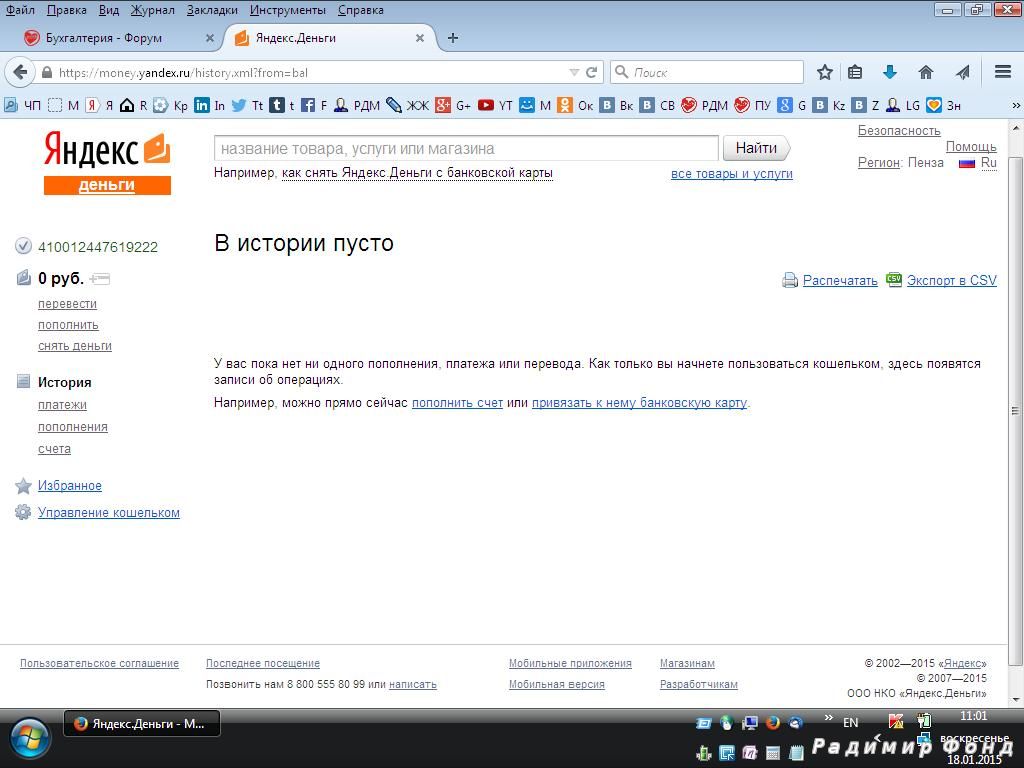Screen dimensions: 1024x768
Task: Open the Журнал menu
Action: [x=153, y=10]
